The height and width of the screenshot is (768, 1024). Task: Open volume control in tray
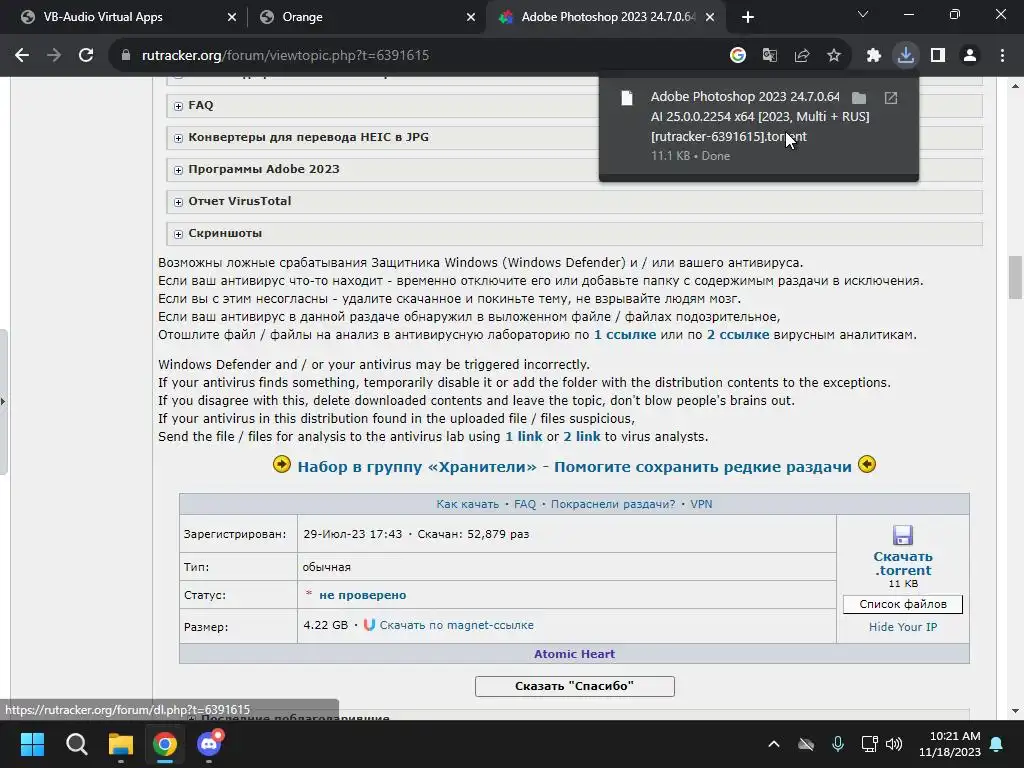point(894,744)
